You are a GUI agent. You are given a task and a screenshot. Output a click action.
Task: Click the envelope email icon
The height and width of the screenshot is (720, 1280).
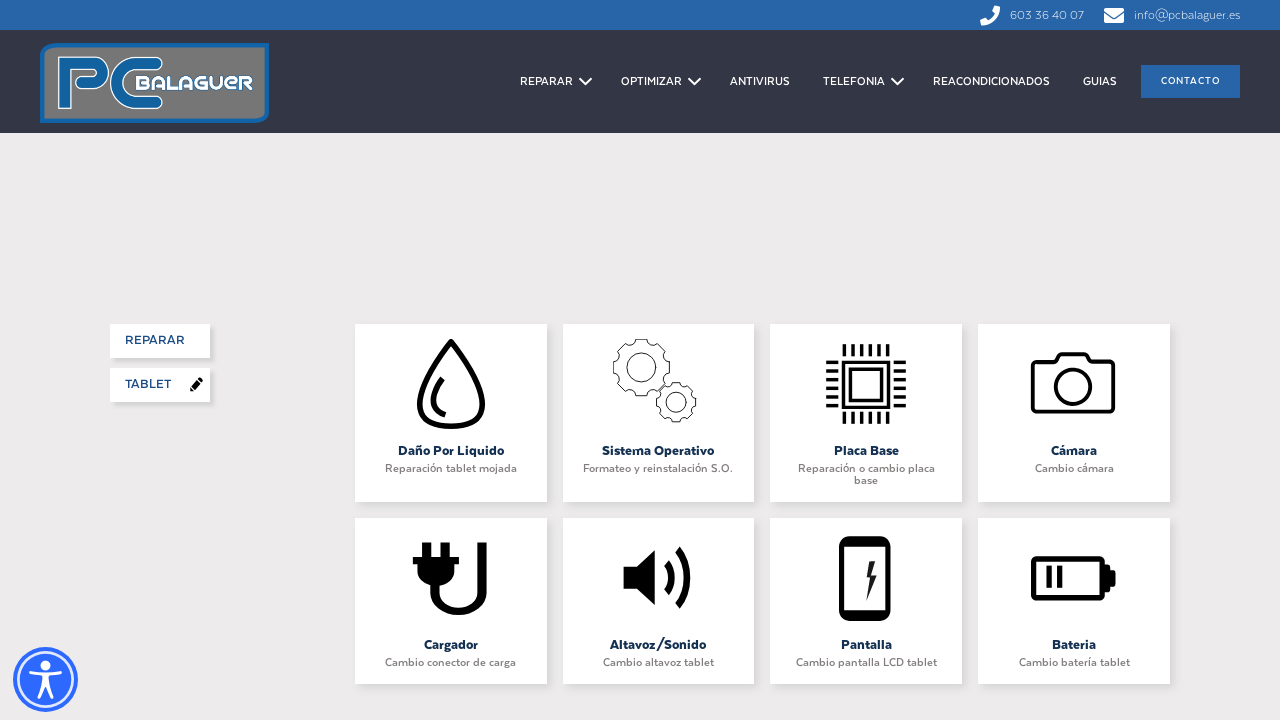(x=1114, y=15)
